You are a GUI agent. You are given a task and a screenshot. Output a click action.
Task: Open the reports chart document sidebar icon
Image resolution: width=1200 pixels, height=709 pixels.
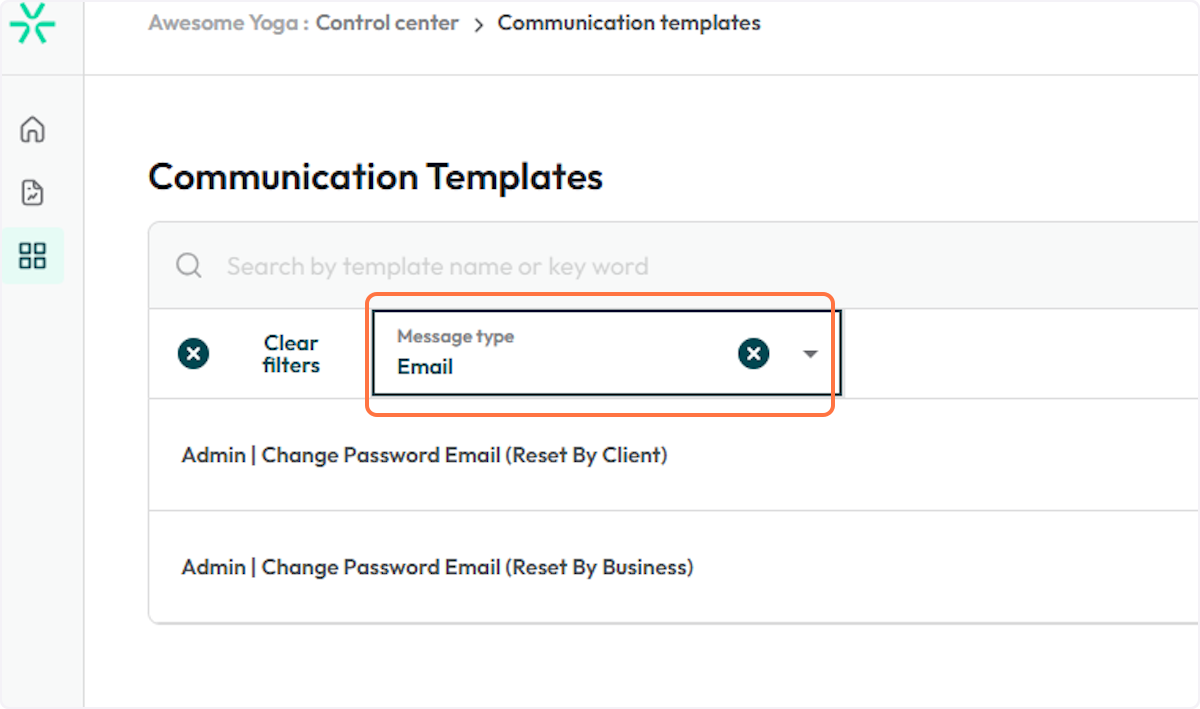coord(33,193)
